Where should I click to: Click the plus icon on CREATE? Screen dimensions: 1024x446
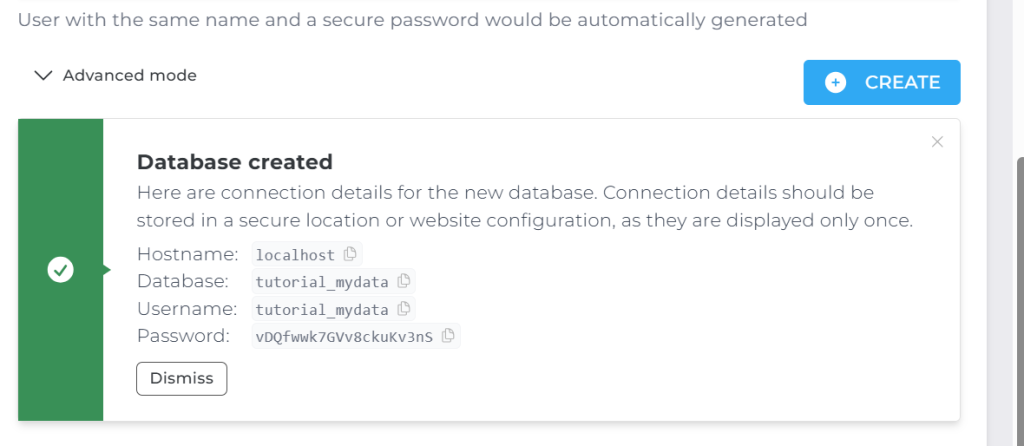(836, 83)
